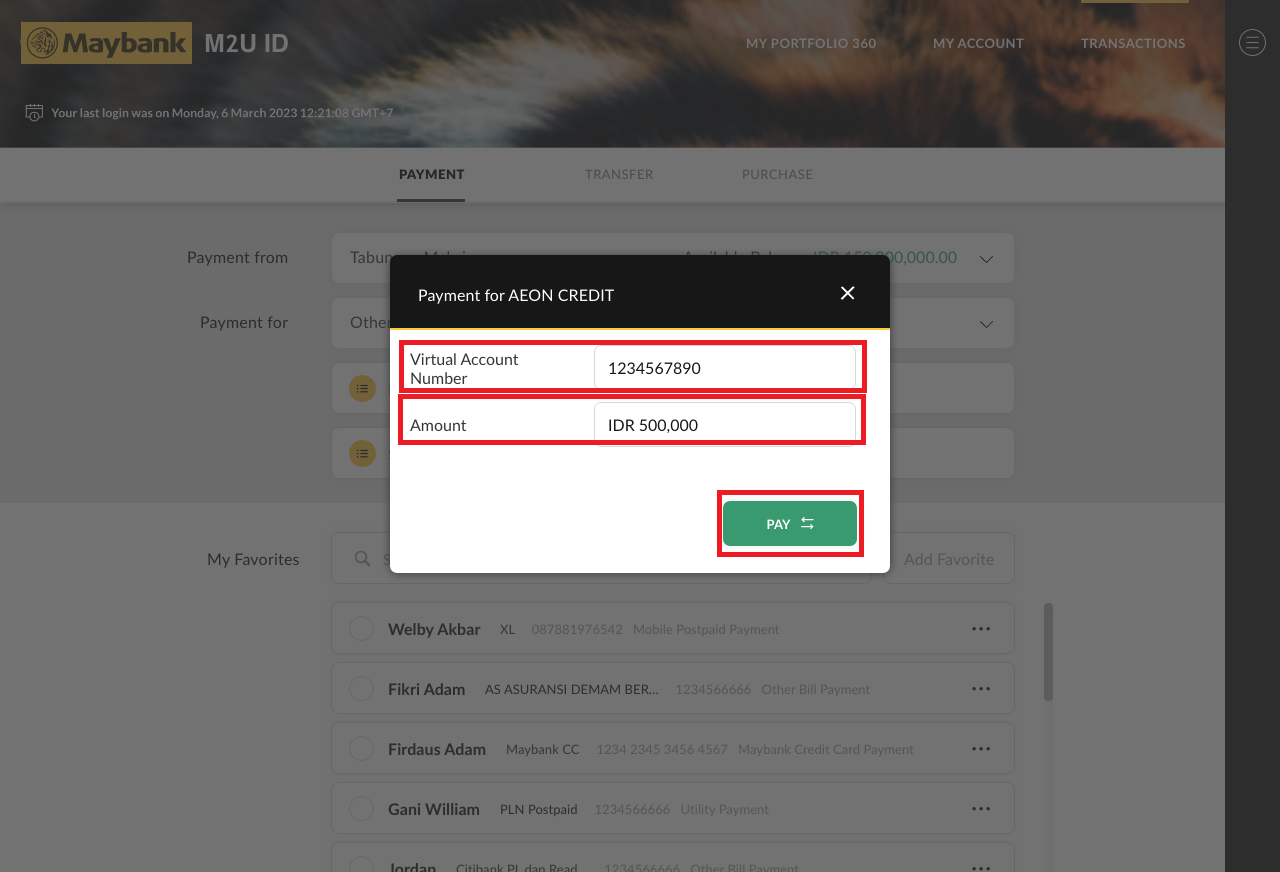Click the Virtual Account Number field
This screenshot has height=872, width=1280.
point(724,368)
